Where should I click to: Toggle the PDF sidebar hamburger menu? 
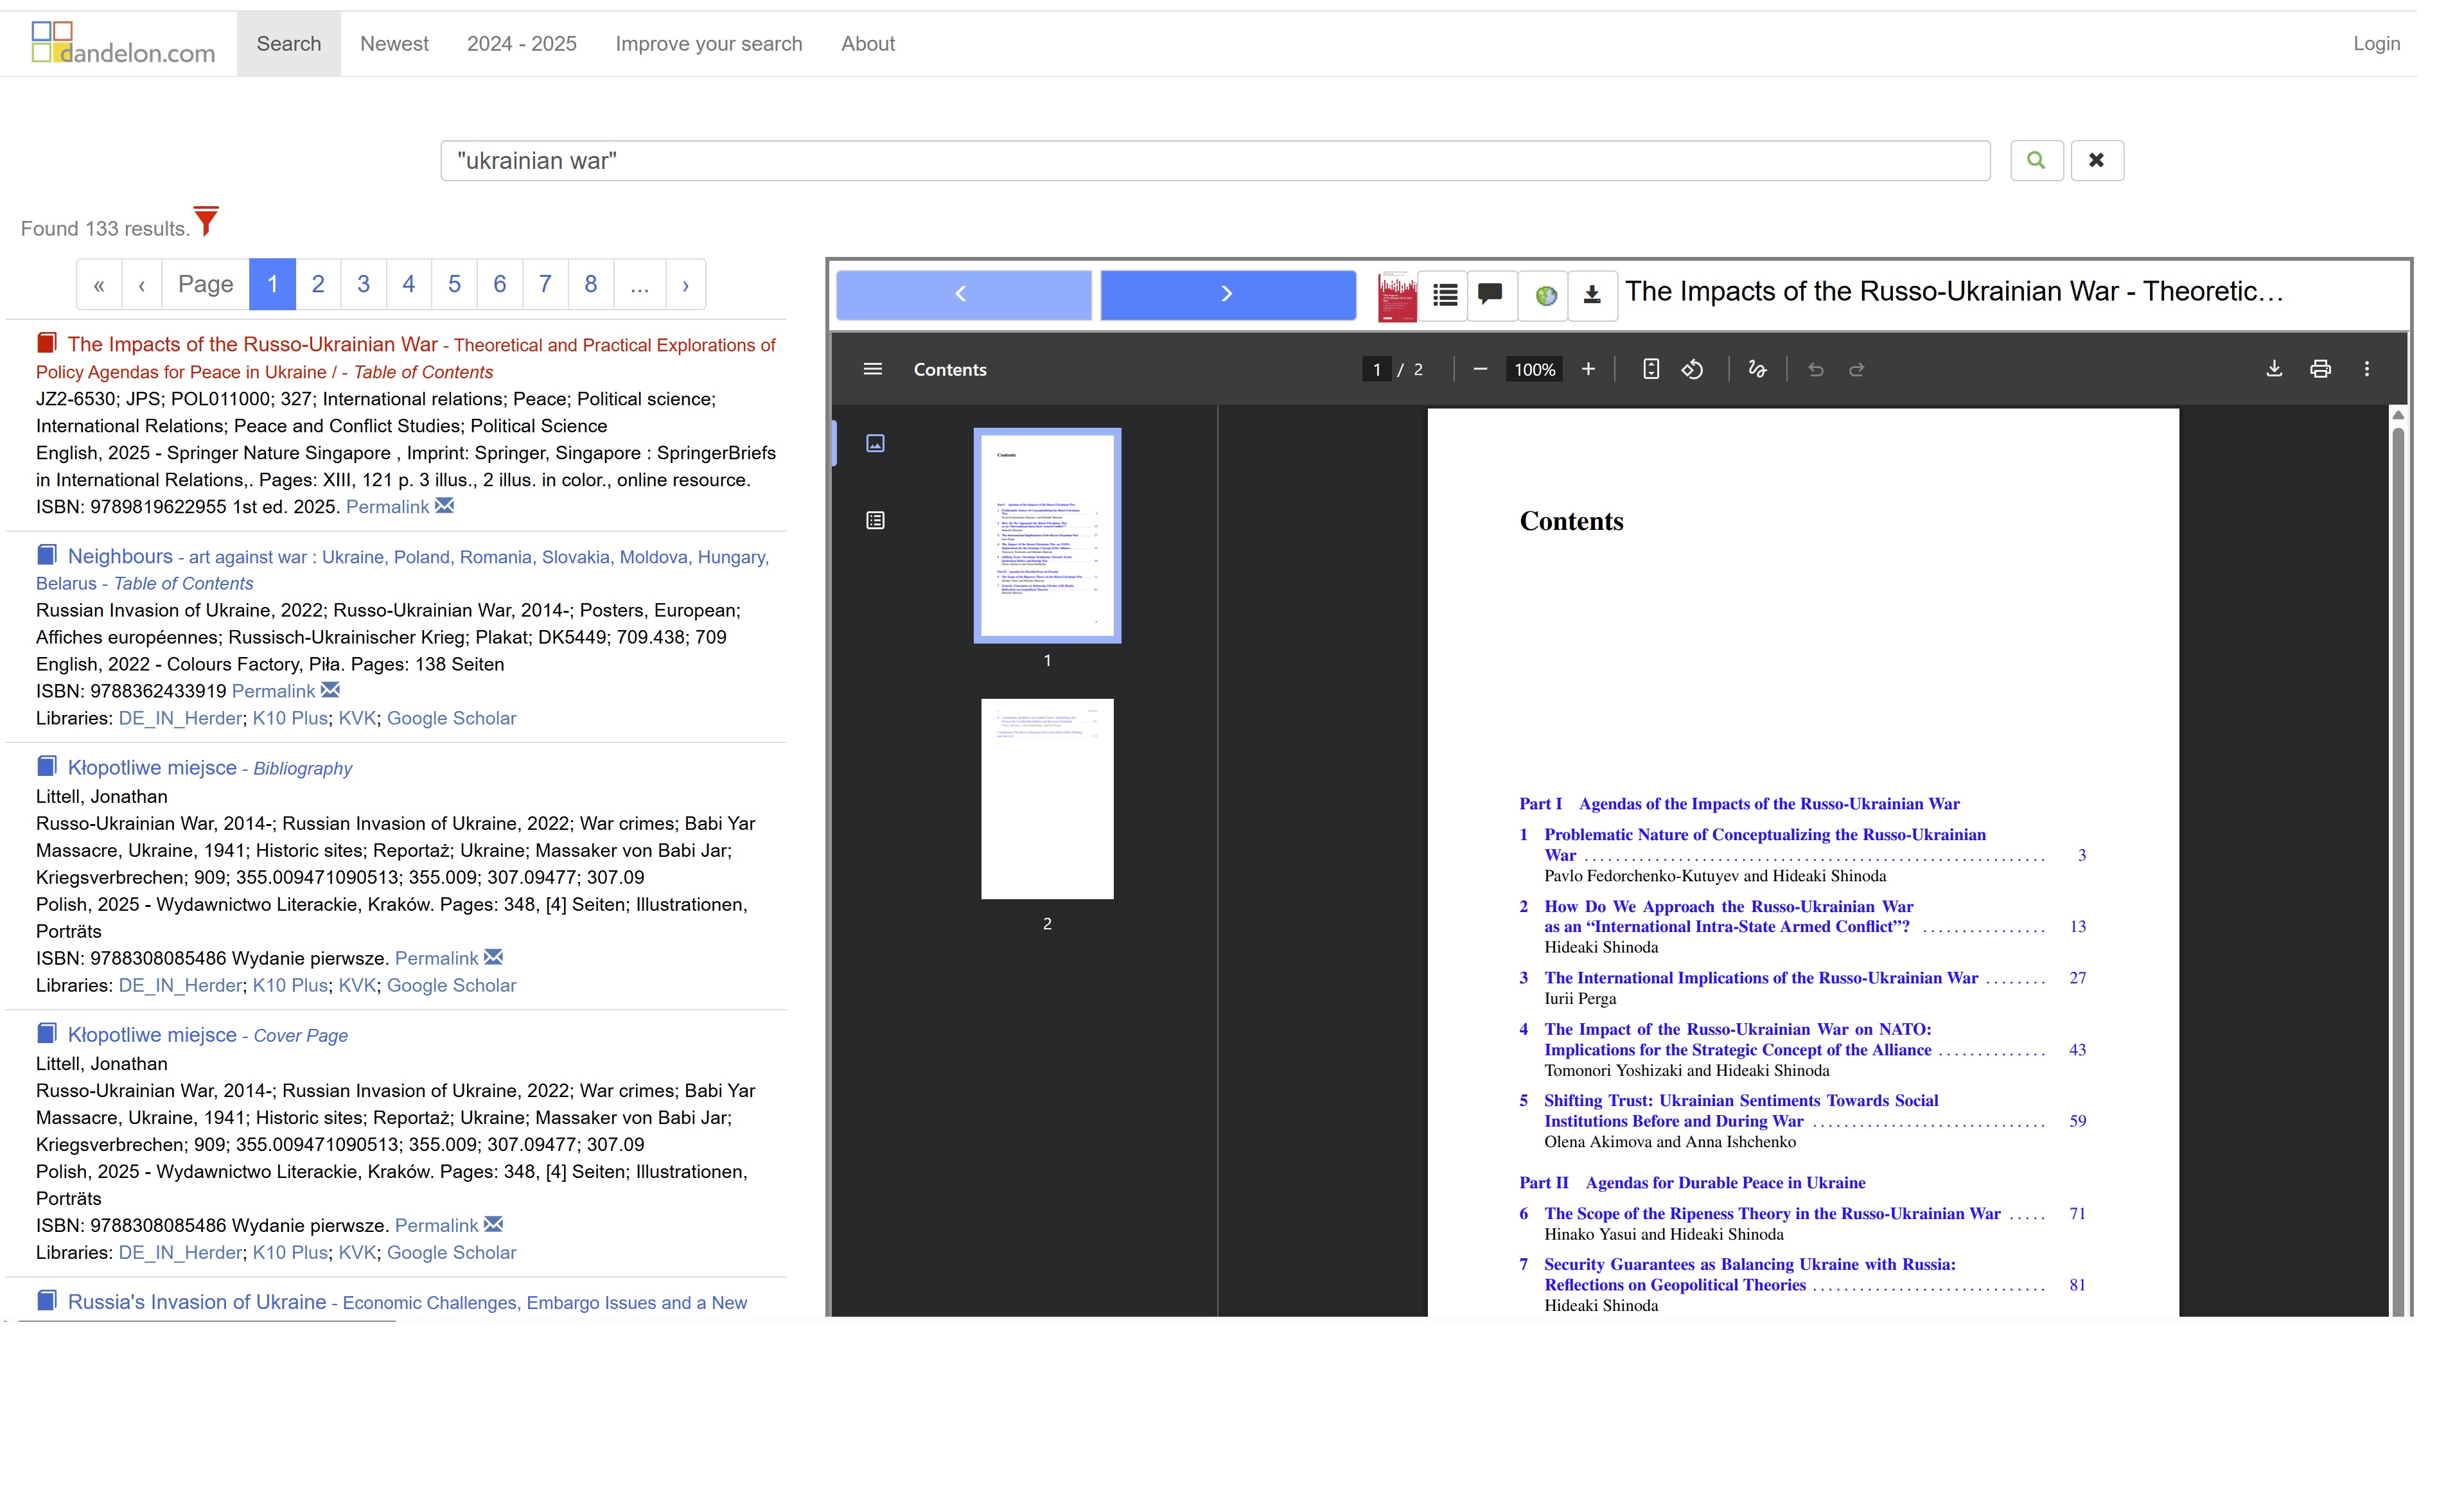point(872,369)
